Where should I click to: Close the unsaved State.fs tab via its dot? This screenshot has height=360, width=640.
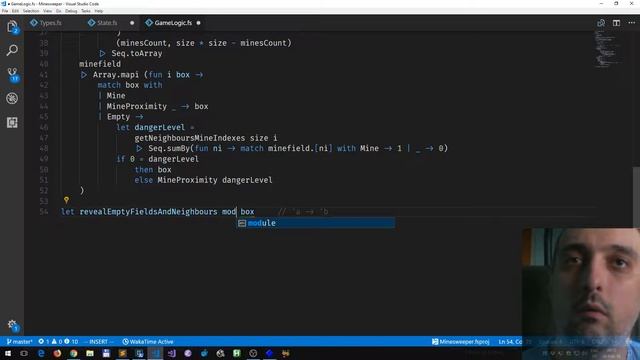132,23
